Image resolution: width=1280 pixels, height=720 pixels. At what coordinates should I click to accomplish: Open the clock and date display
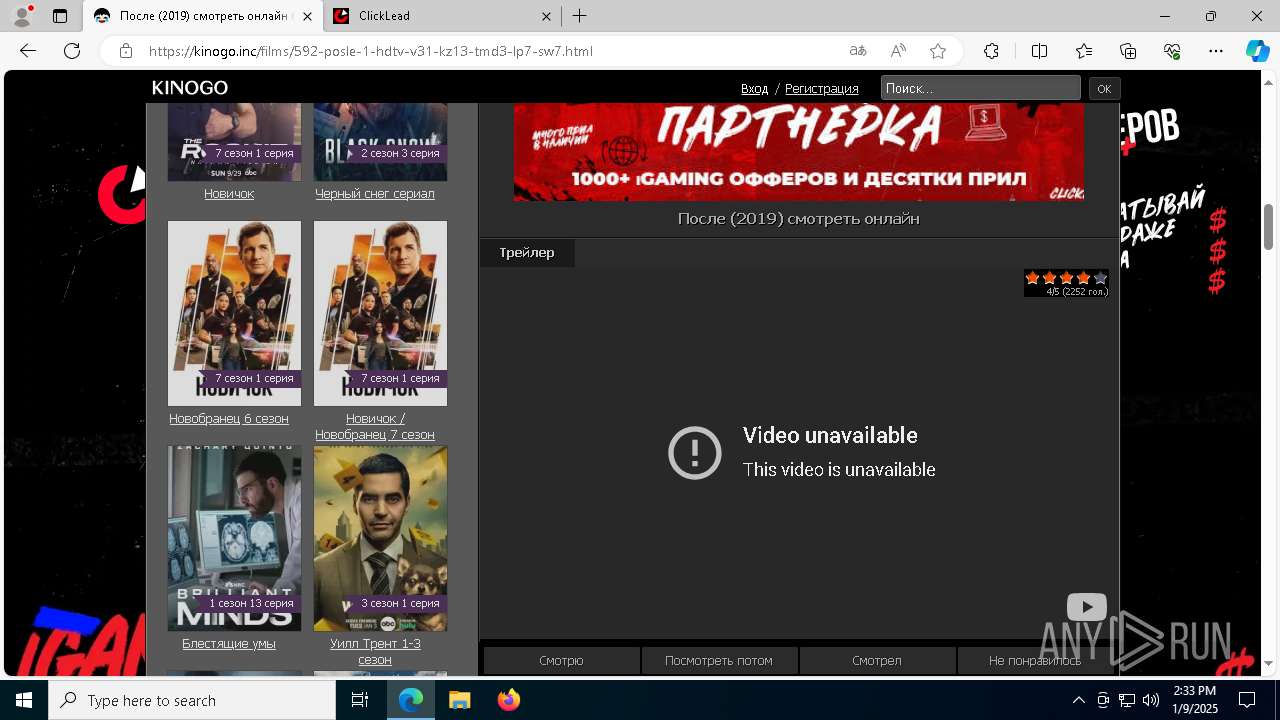[1195, 700]
